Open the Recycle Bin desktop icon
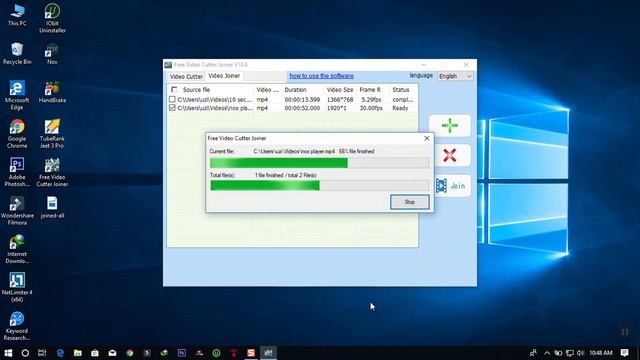The height and width of the screenshot is (360, 640). [x=17, y=53]
